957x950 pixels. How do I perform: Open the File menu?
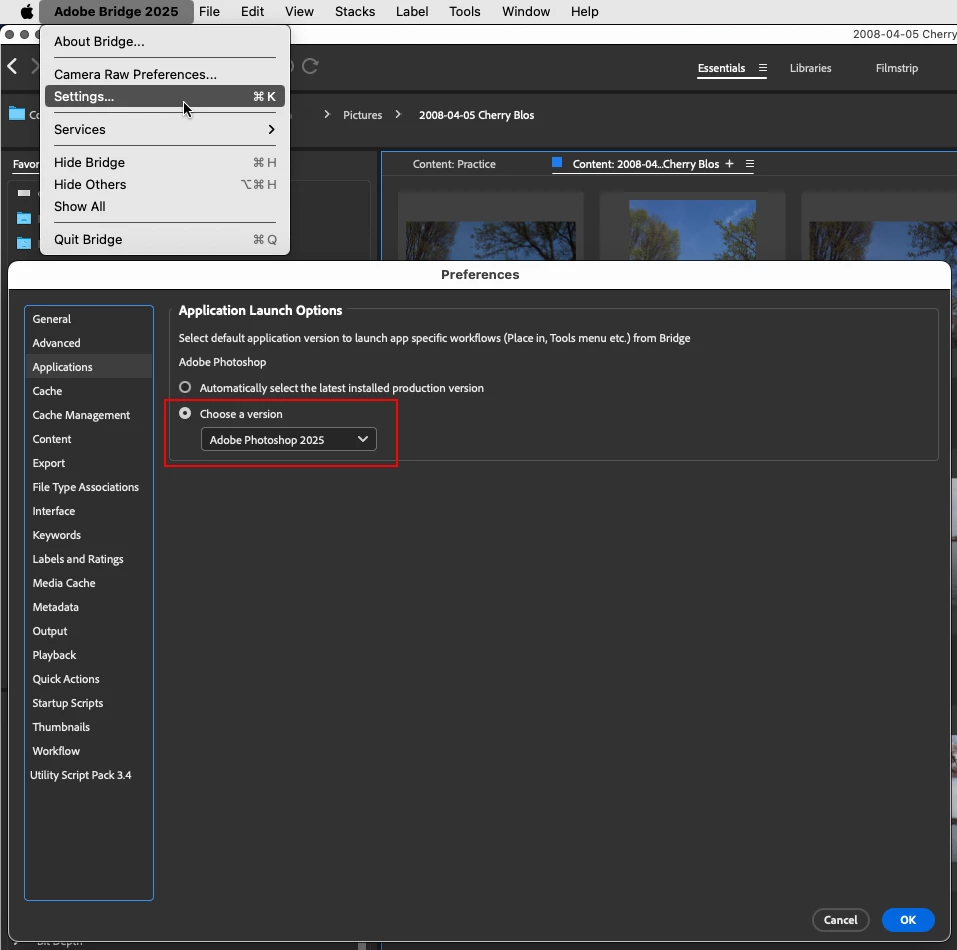(209, 12)
